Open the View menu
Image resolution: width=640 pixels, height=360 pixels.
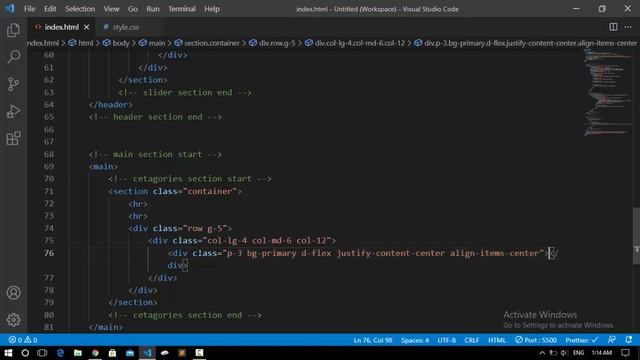[x=111, y=9]
